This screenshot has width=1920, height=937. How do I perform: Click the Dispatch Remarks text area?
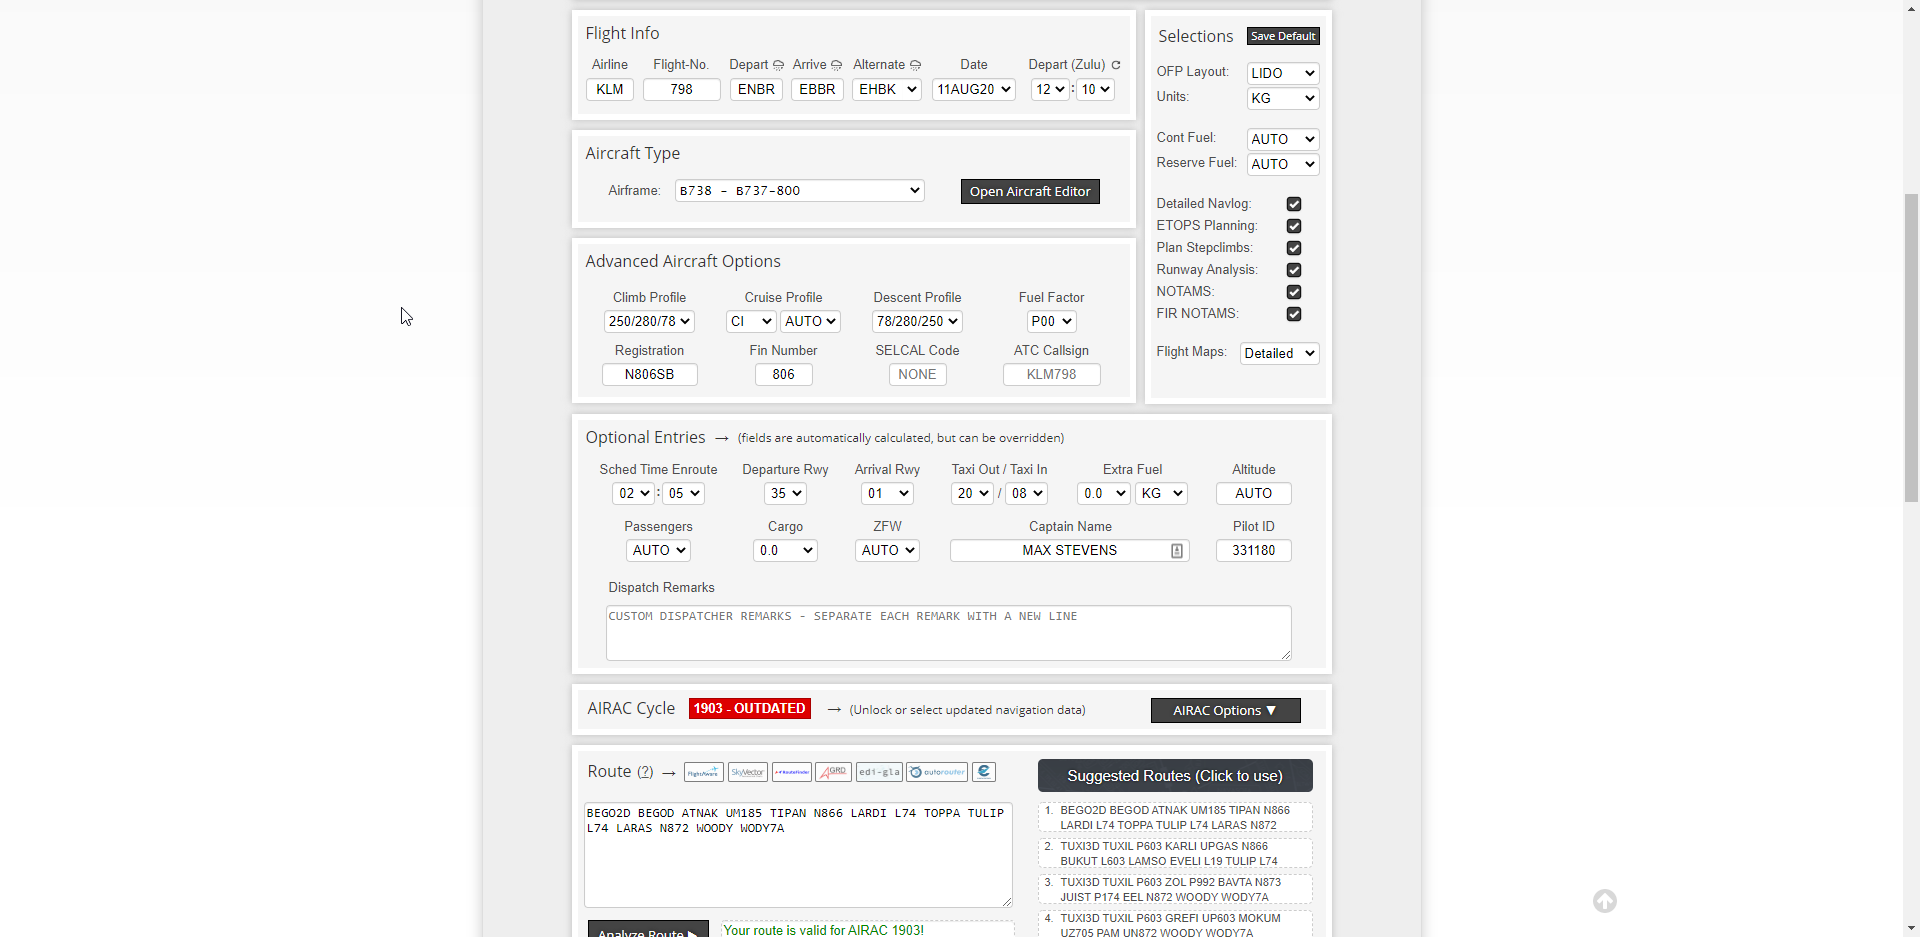[948, 633]
